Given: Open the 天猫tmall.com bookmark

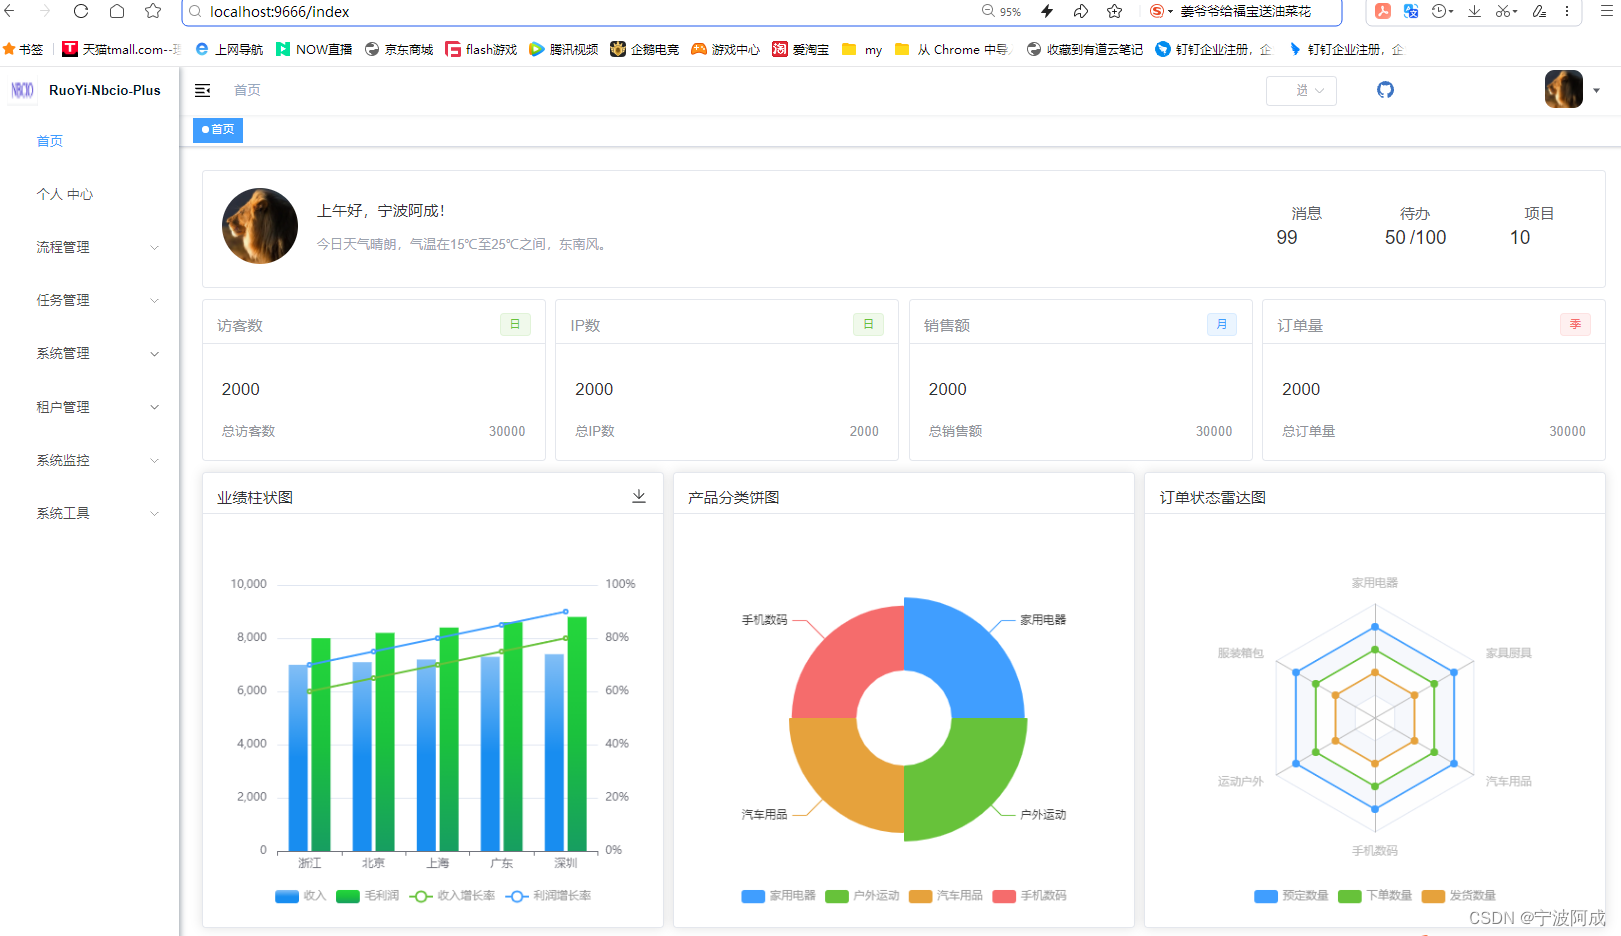Looking at the screenshot, I should point(121,49).
